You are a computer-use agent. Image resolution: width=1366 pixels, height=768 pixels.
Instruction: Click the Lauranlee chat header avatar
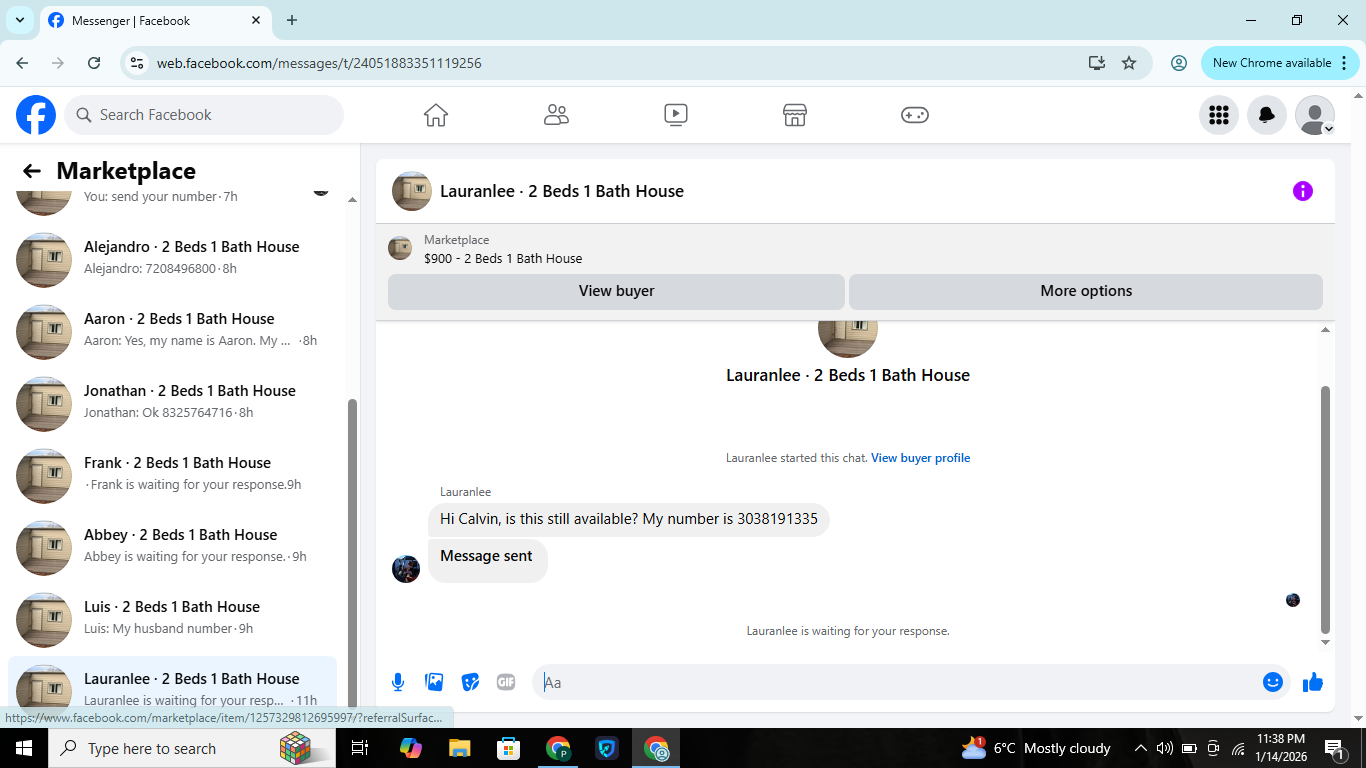click(x=411, y=191)
